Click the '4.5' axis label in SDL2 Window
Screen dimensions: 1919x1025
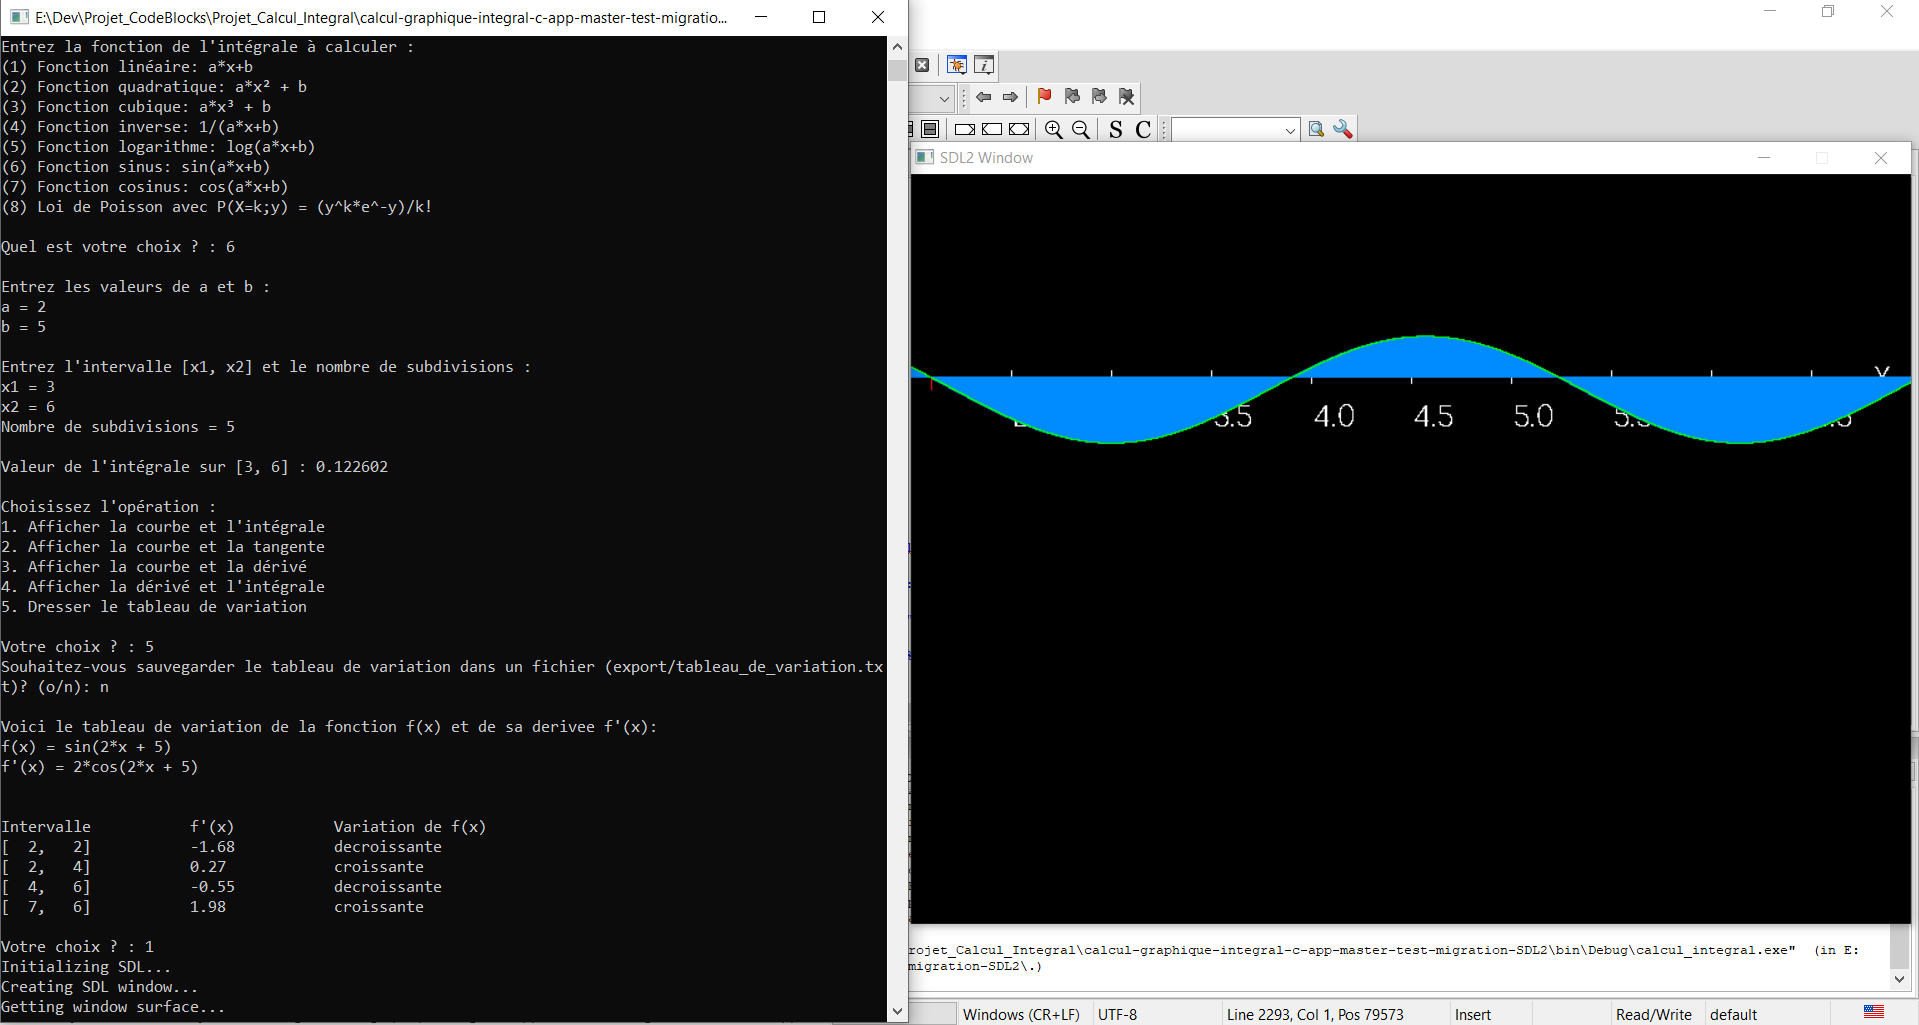(1433, 416)
